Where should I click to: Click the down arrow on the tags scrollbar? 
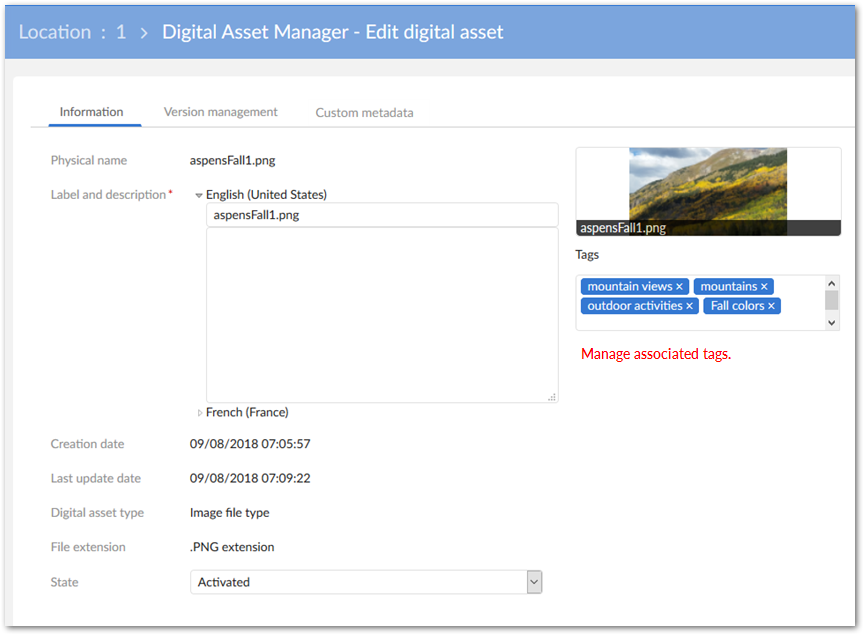click(831, 320)
